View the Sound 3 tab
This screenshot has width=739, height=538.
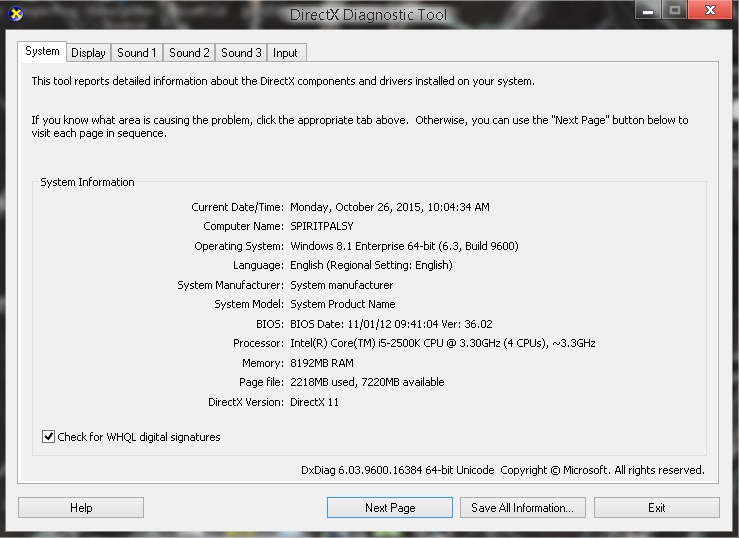coord(241,53)
